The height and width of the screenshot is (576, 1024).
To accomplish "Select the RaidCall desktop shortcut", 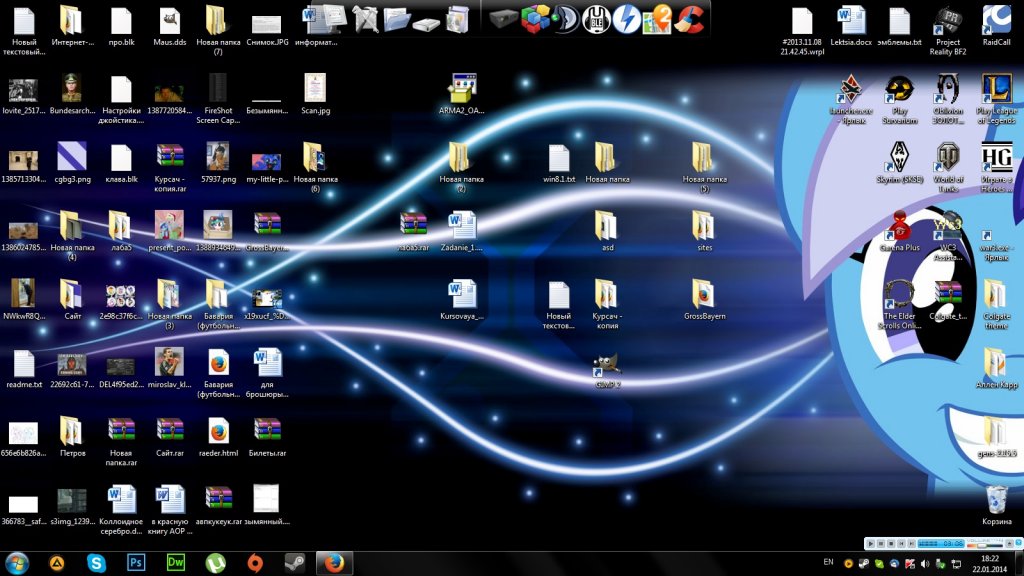I will click(x=996, y=21).
